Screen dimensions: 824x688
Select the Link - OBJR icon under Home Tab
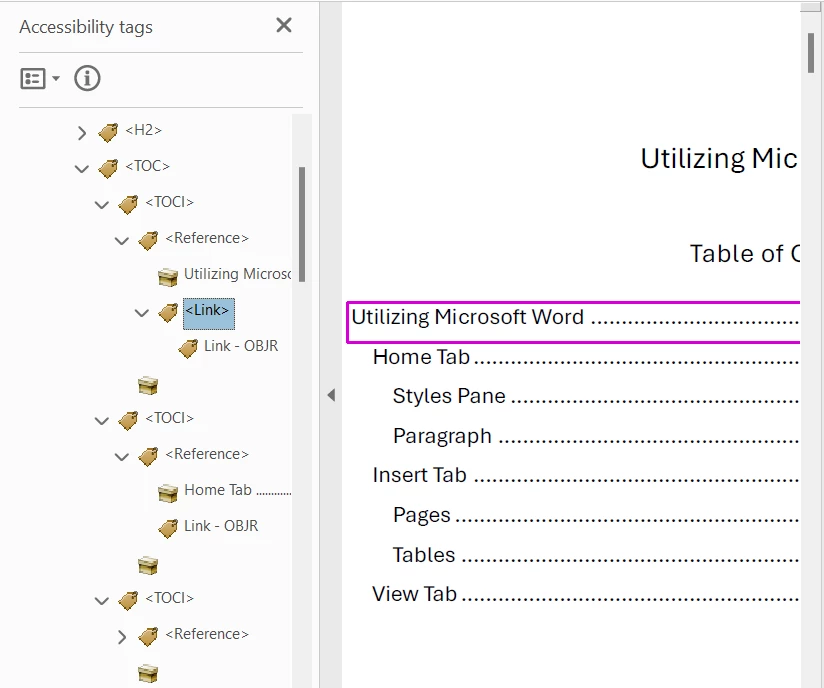(168, 529)
